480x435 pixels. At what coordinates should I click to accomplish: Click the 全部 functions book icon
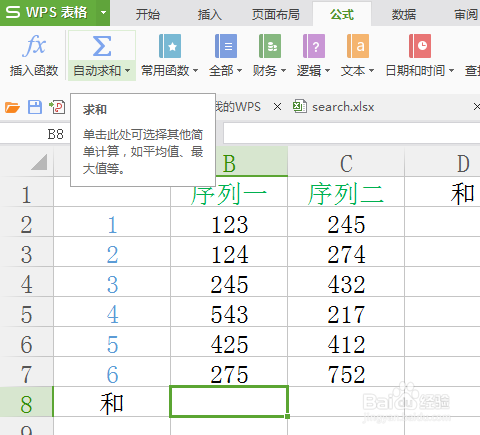[x=226, y=46]
